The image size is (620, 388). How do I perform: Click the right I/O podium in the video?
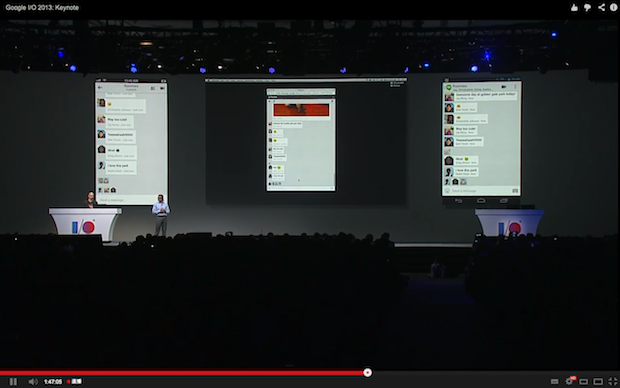pyautogui.click(x=509, y=223)
